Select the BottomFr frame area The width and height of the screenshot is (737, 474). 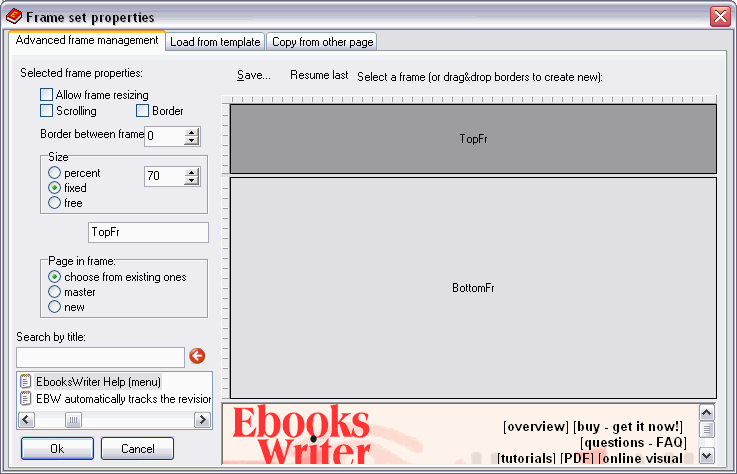click(473, 288)
